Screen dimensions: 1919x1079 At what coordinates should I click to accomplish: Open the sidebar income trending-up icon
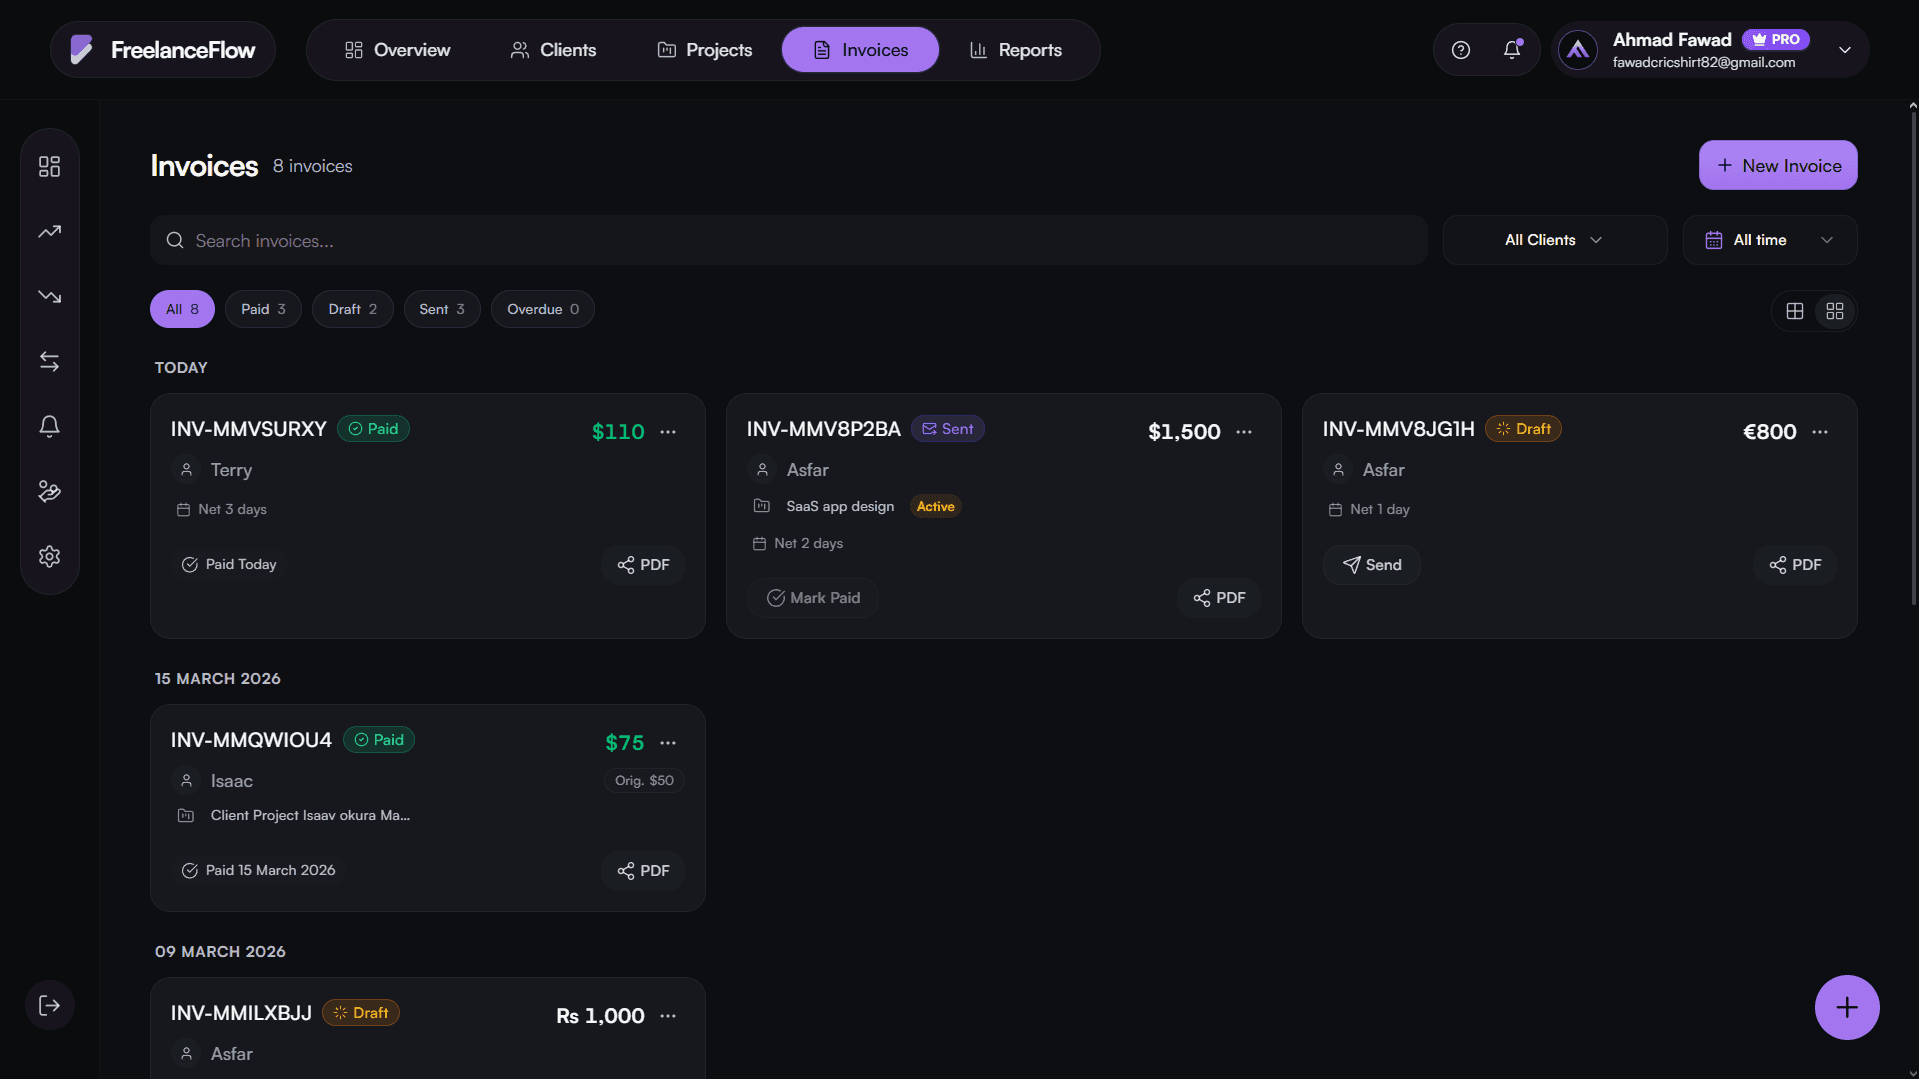click(49, 232)
